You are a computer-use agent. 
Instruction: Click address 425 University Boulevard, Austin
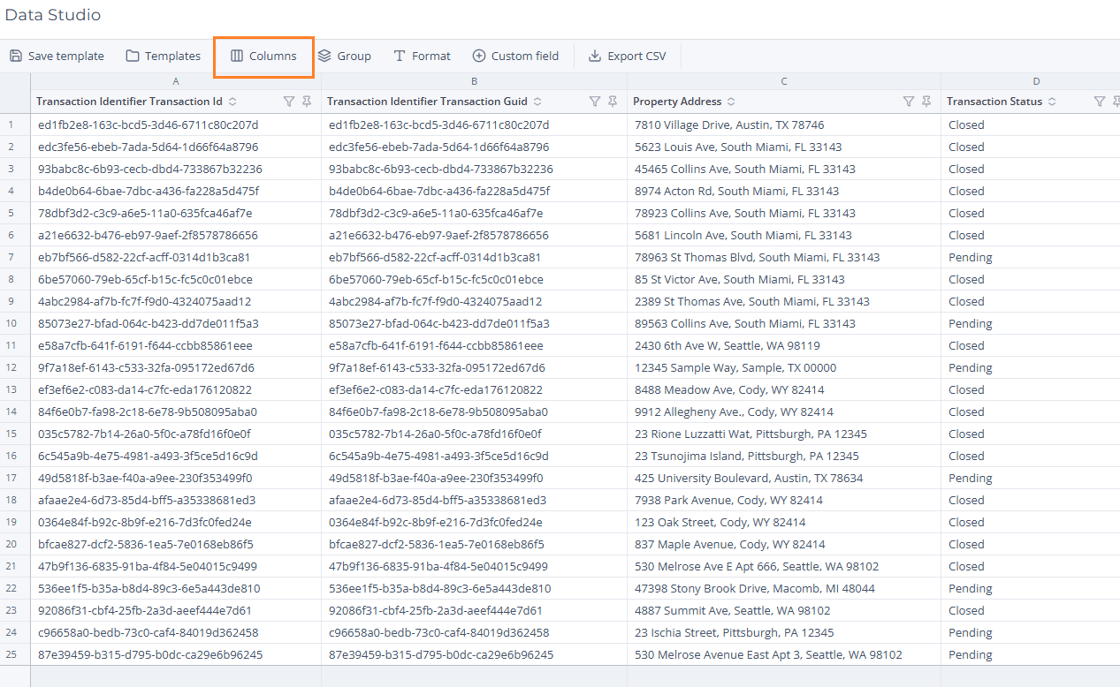[749, 478]
